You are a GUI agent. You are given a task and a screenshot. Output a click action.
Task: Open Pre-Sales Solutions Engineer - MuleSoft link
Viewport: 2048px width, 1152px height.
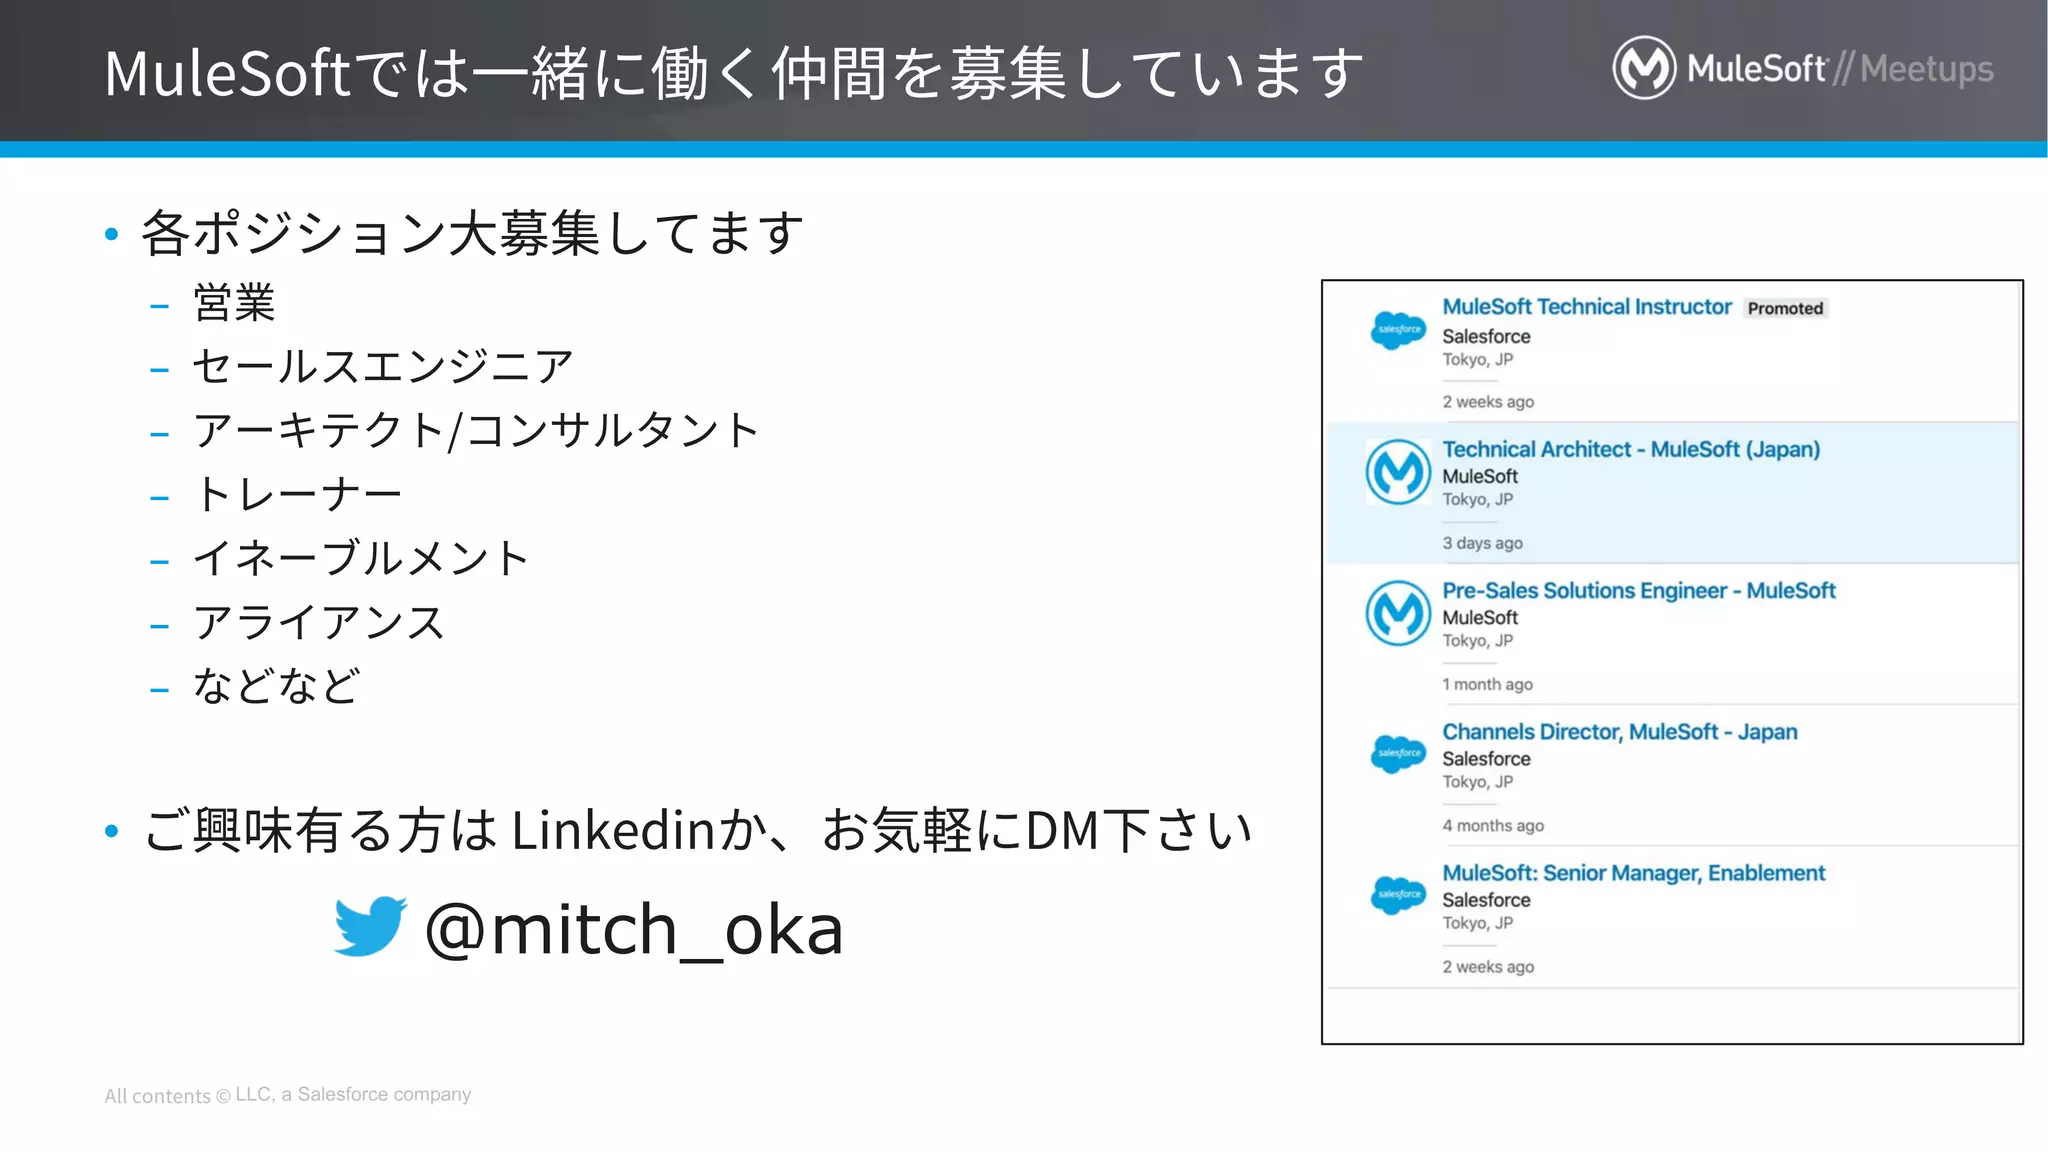click(1639, 590)
